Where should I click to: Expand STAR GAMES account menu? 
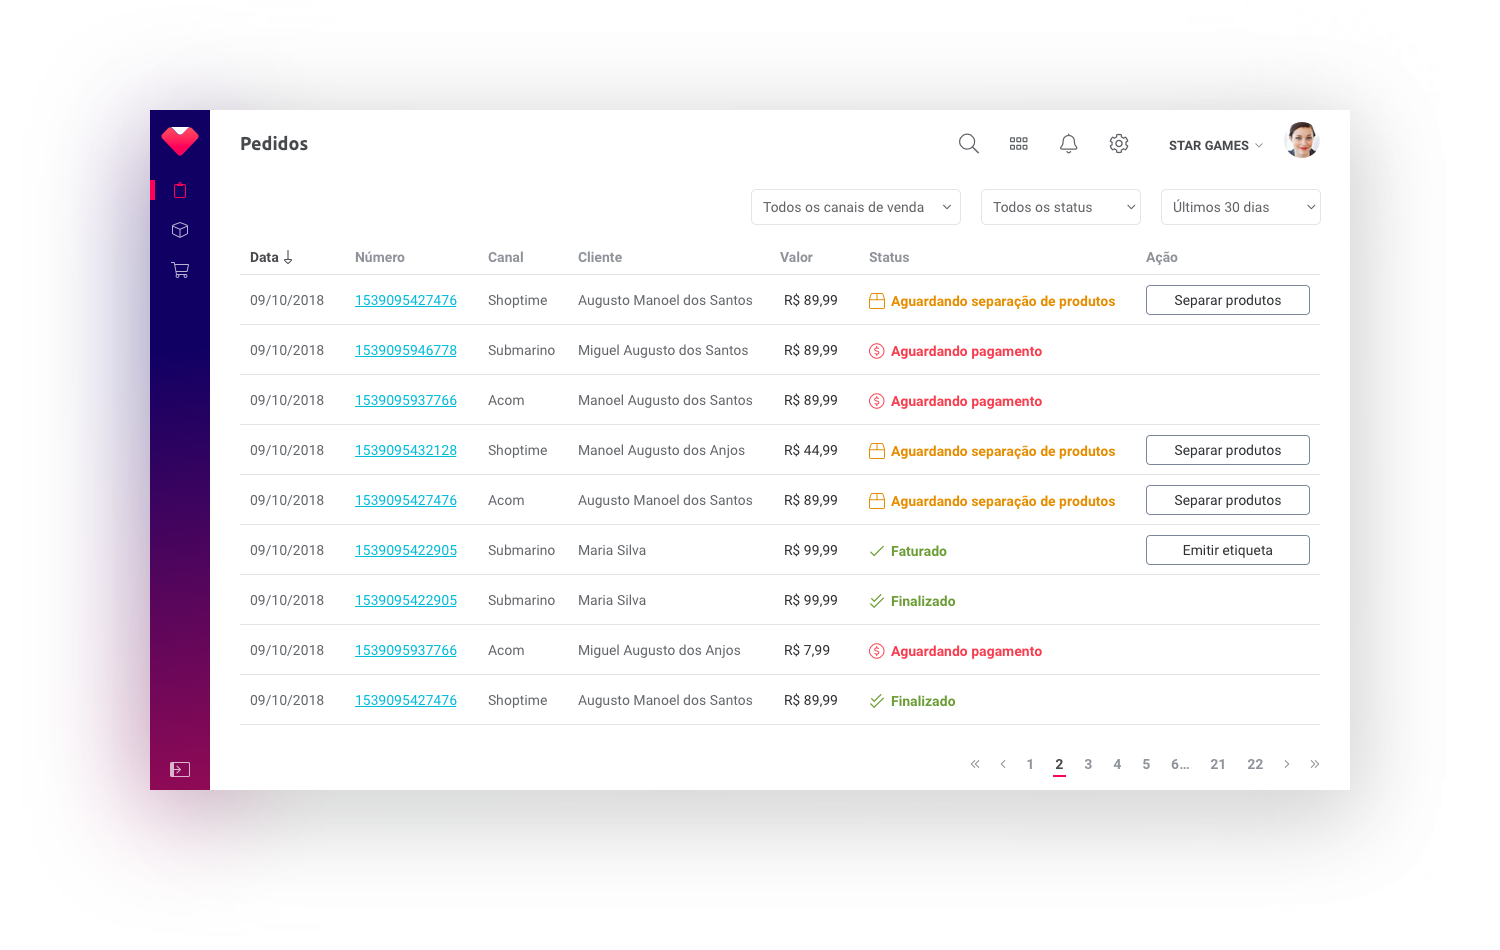click(1215, 146)
